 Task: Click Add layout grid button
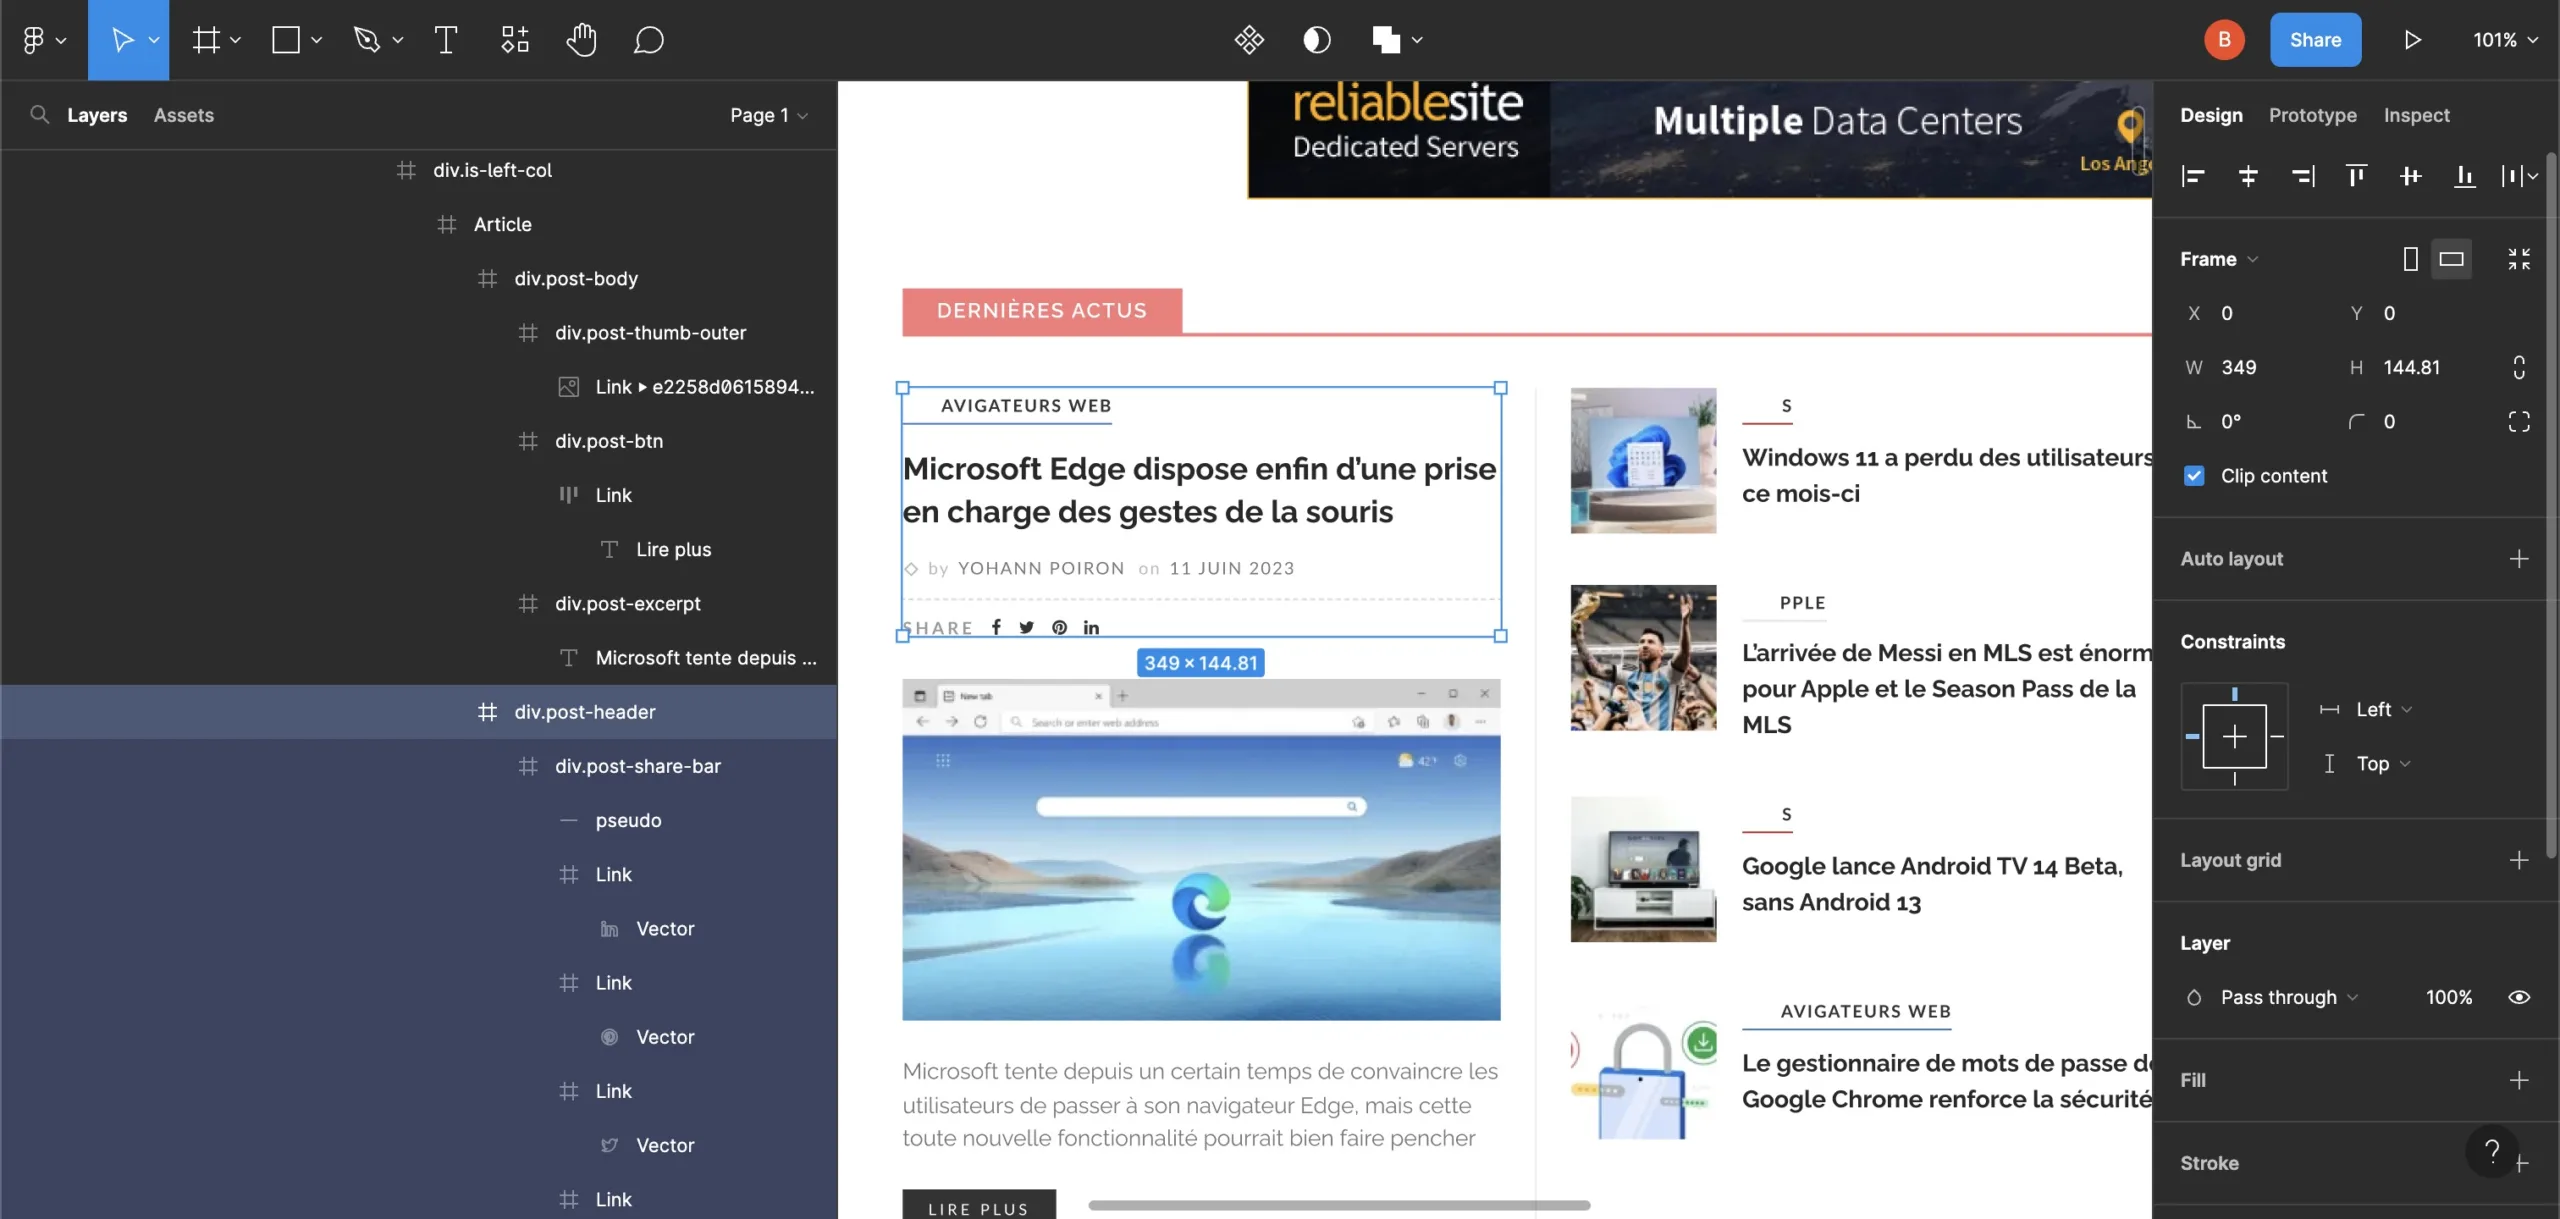point(2519,860)
